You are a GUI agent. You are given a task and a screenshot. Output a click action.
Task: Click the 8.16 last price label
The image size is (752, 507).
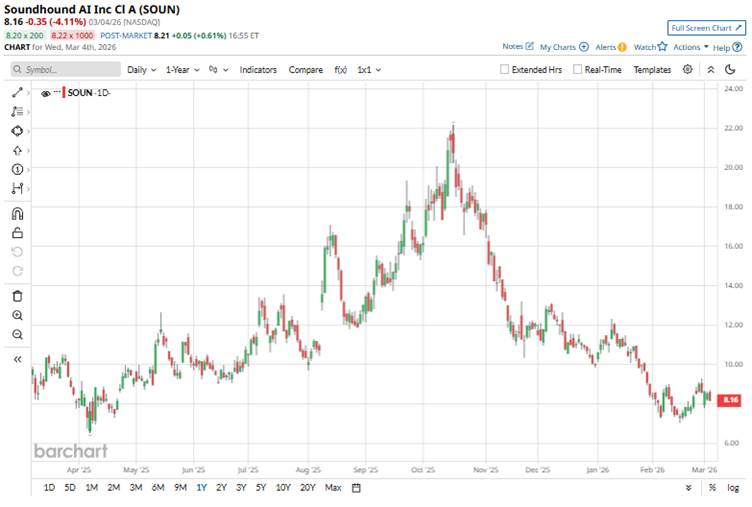[729, 400]
